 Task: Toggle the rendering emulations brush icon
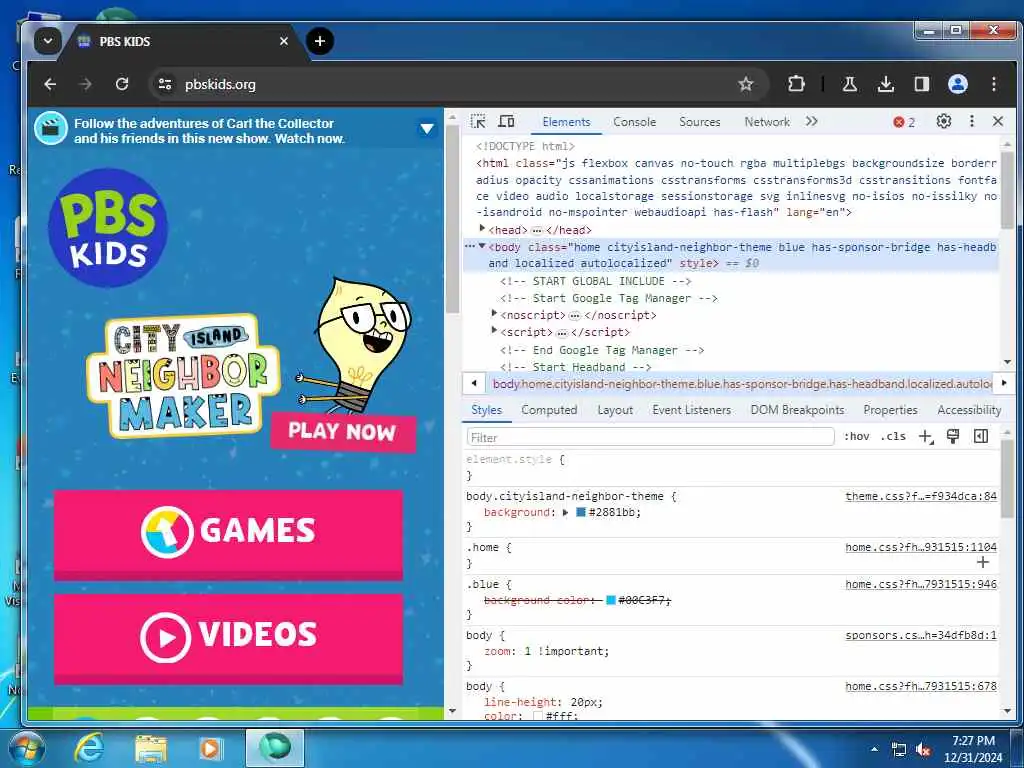coord(953,436)
